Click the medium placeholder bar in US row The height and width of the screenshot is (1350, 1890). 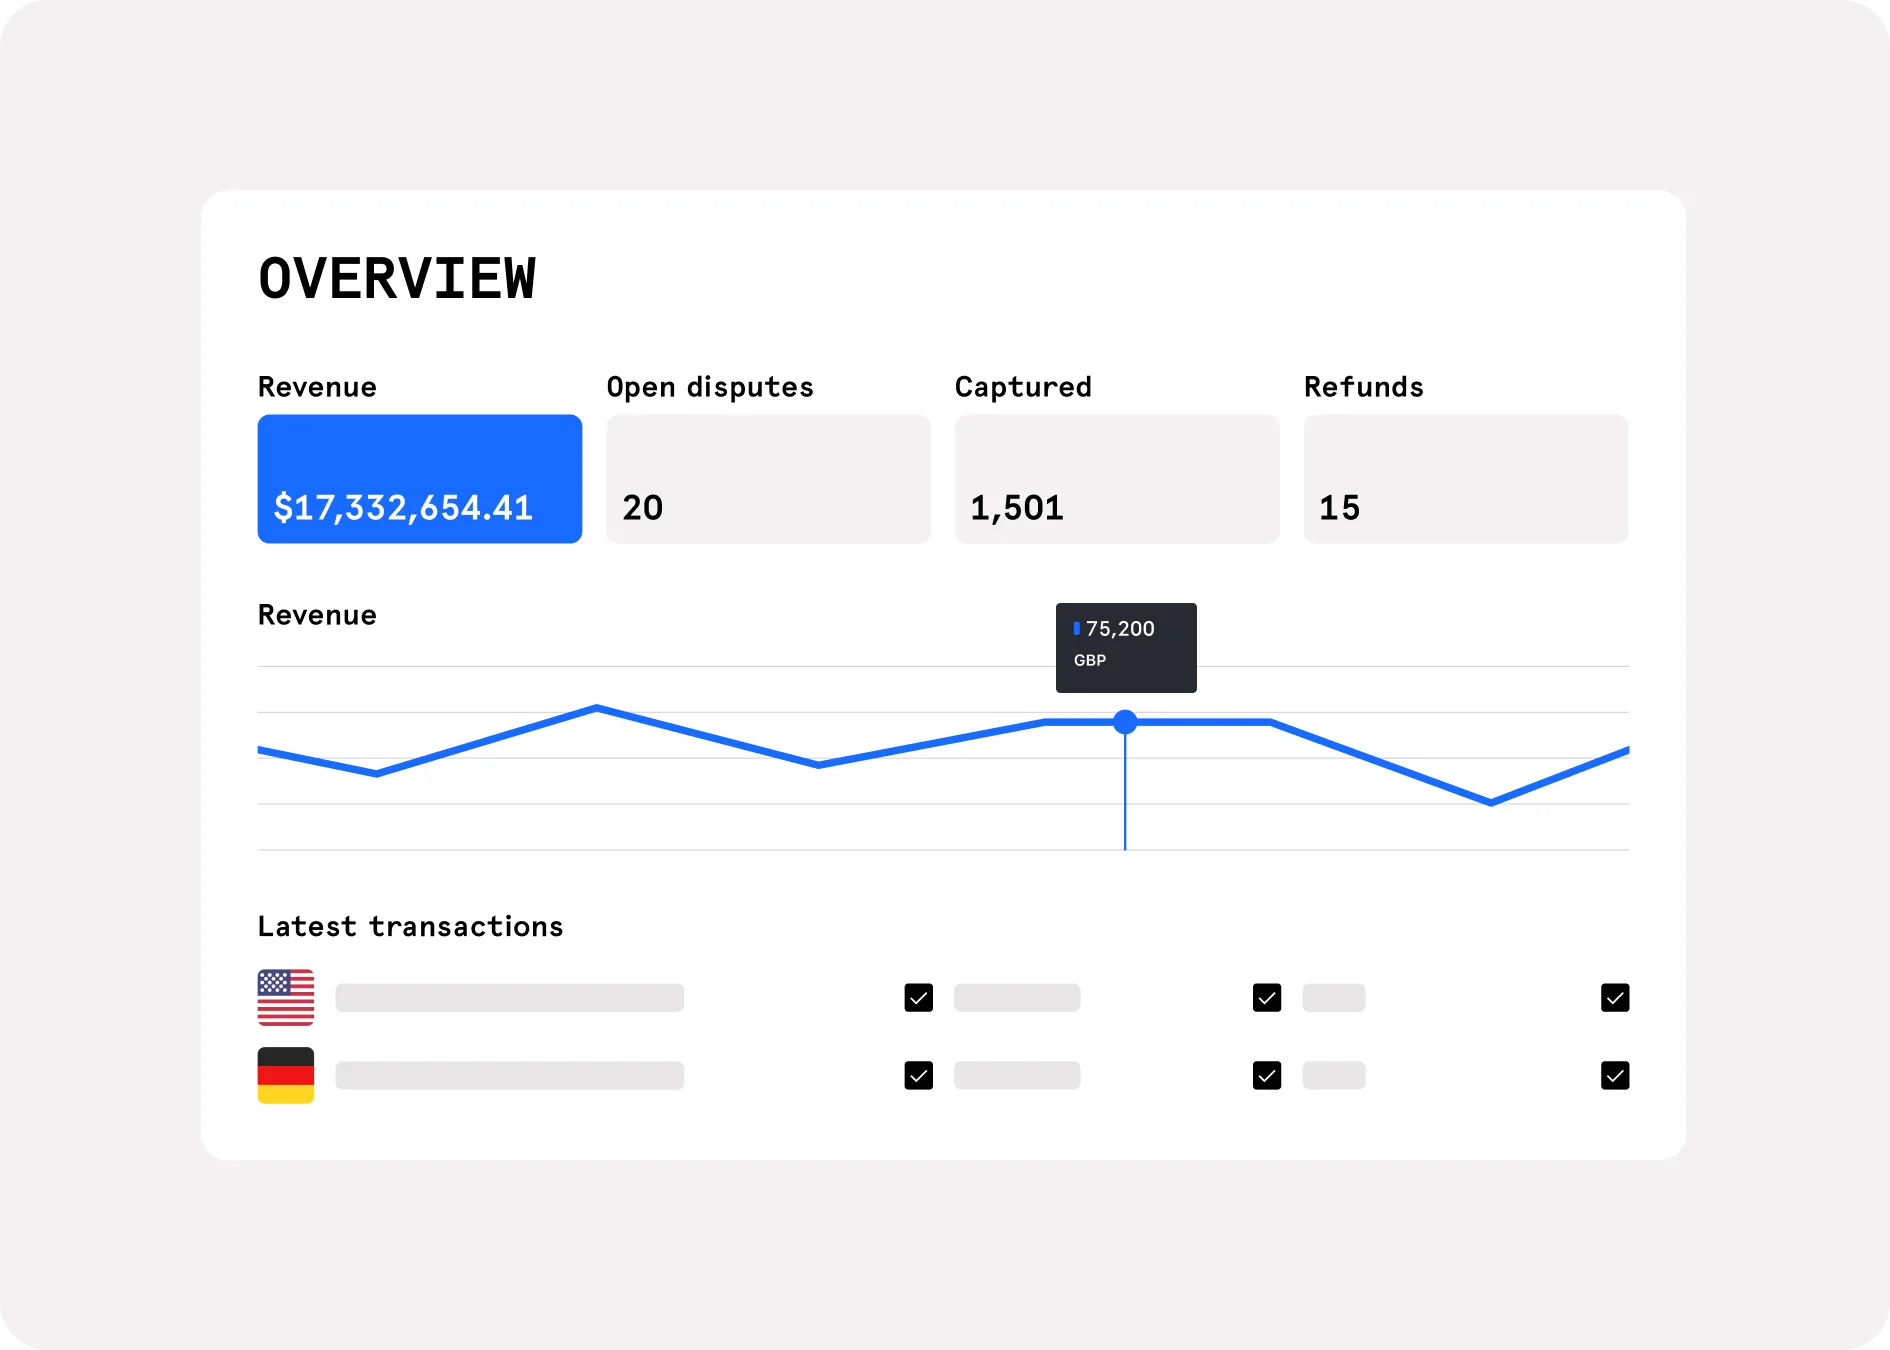[x=1017, y=998]
